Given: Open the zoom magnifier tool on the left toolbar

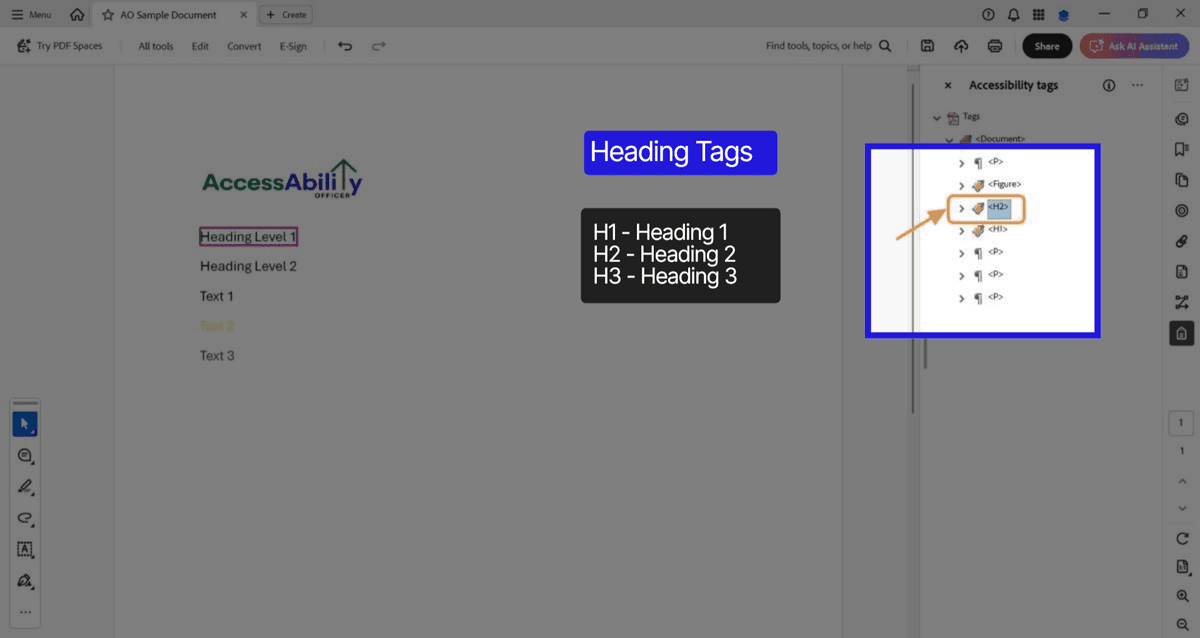Looking at the screenshot, I should coord(25,455).
